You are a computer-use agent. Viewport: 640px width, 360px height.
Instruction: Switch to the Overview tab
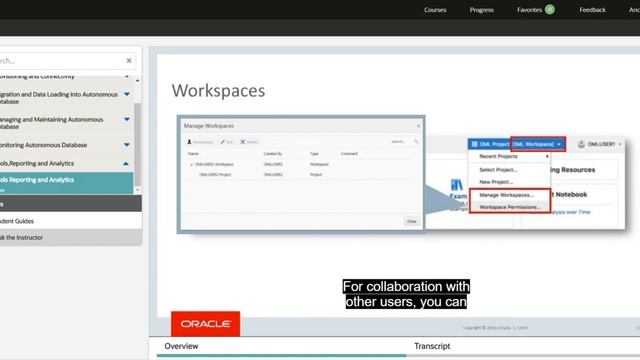[x=181, y=346]
